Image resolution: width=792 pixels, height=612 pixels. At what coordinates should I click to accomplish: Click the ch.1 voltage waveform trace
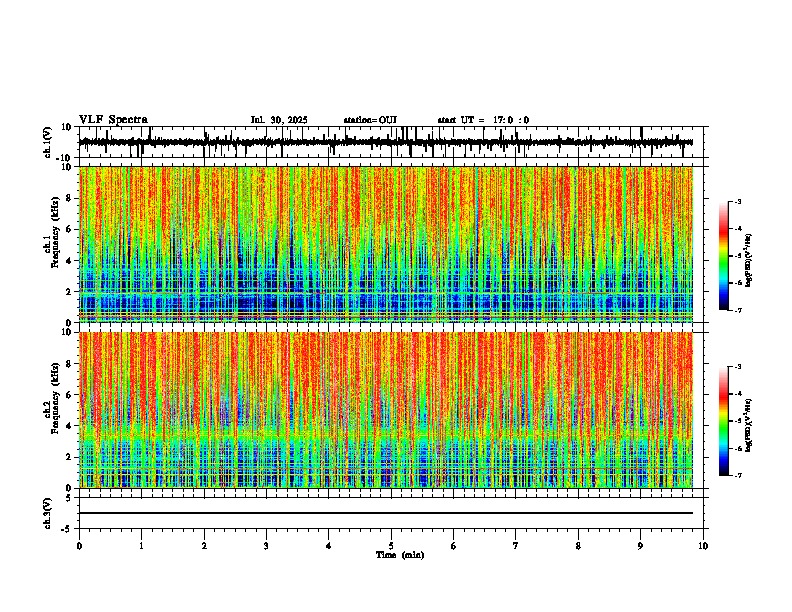point(386,142)
